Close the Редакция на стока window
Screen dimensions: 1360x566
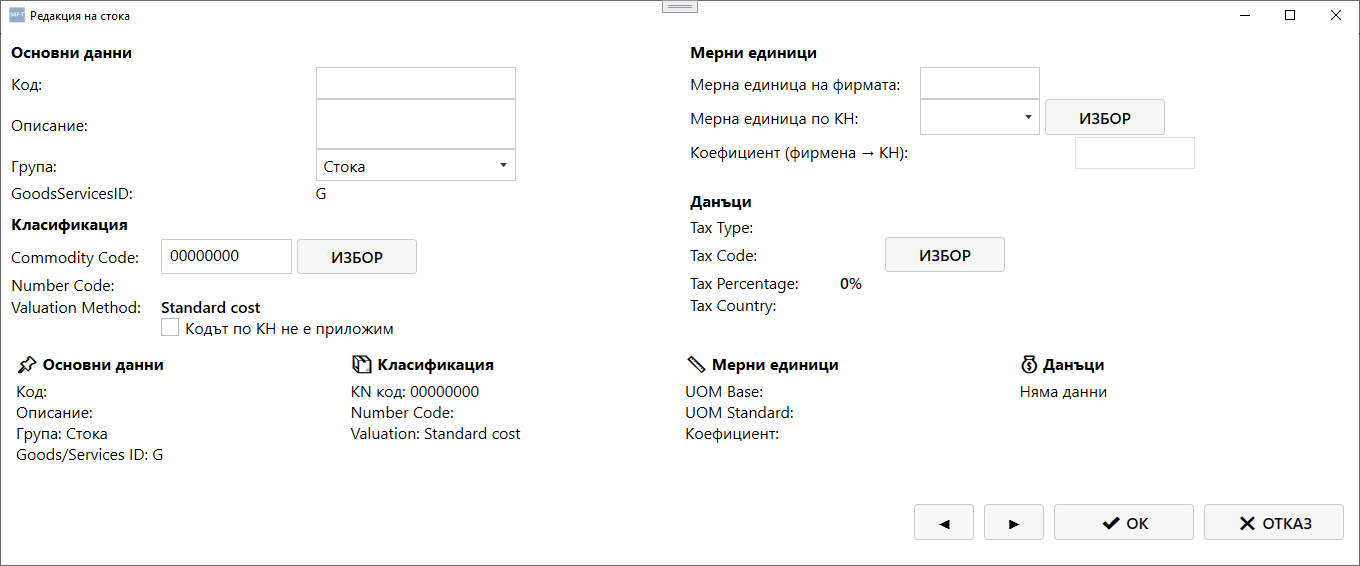(x=1336, y=15)
